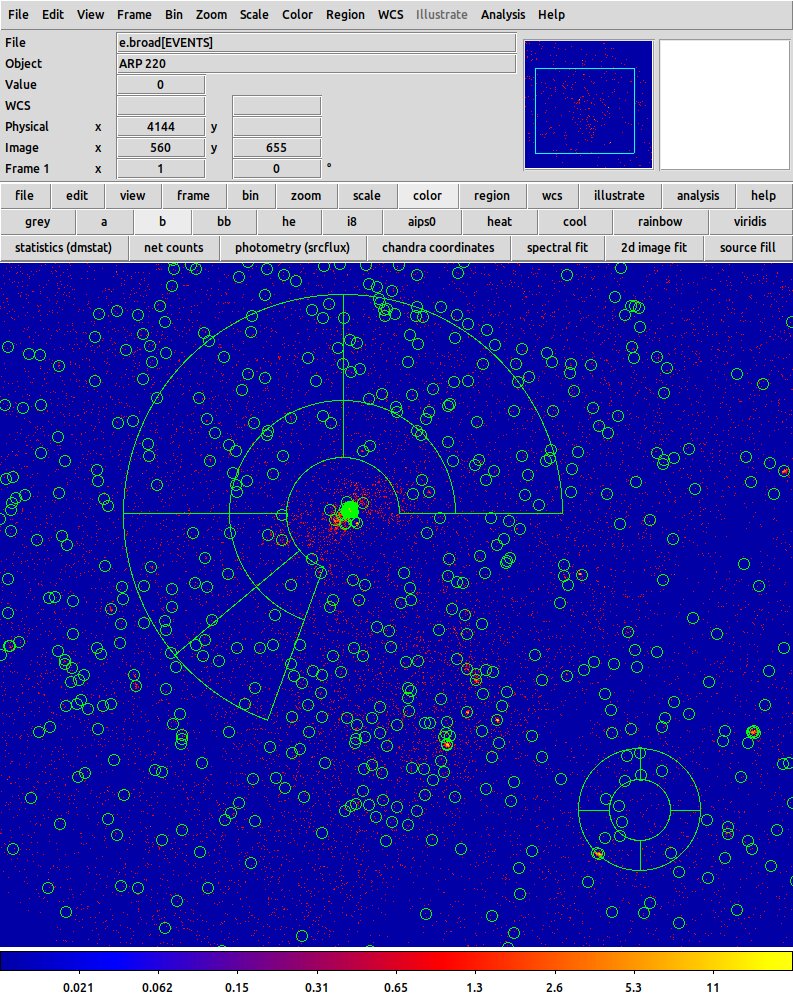Click the Value field showing 0
This screenshot has height=995, width=793.
[161, 84]
